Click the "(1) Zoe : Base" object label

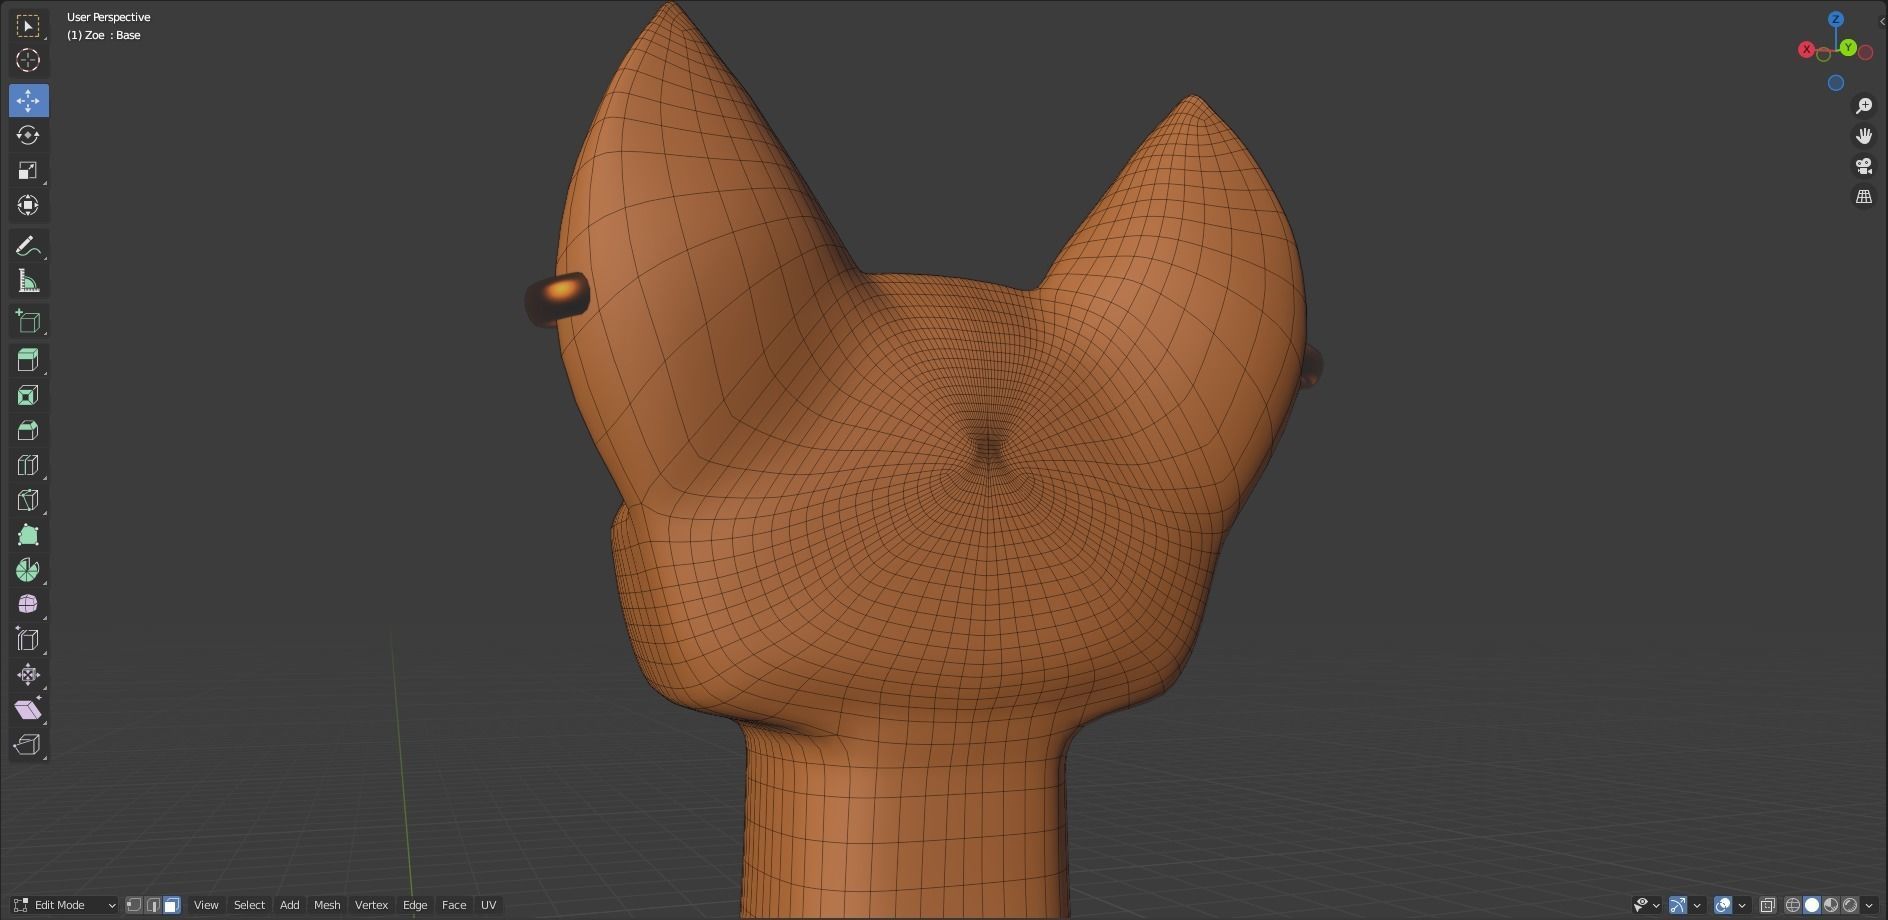pos(104,35)
